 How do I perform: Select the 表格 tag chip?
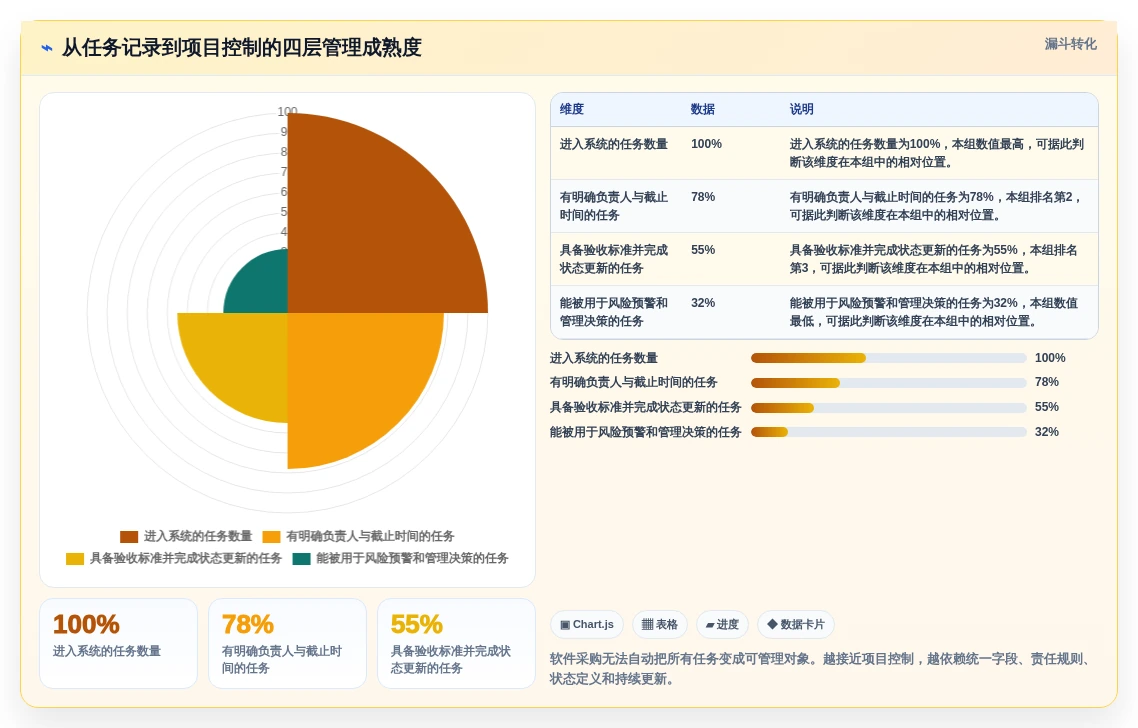click(x=659, y=624)
